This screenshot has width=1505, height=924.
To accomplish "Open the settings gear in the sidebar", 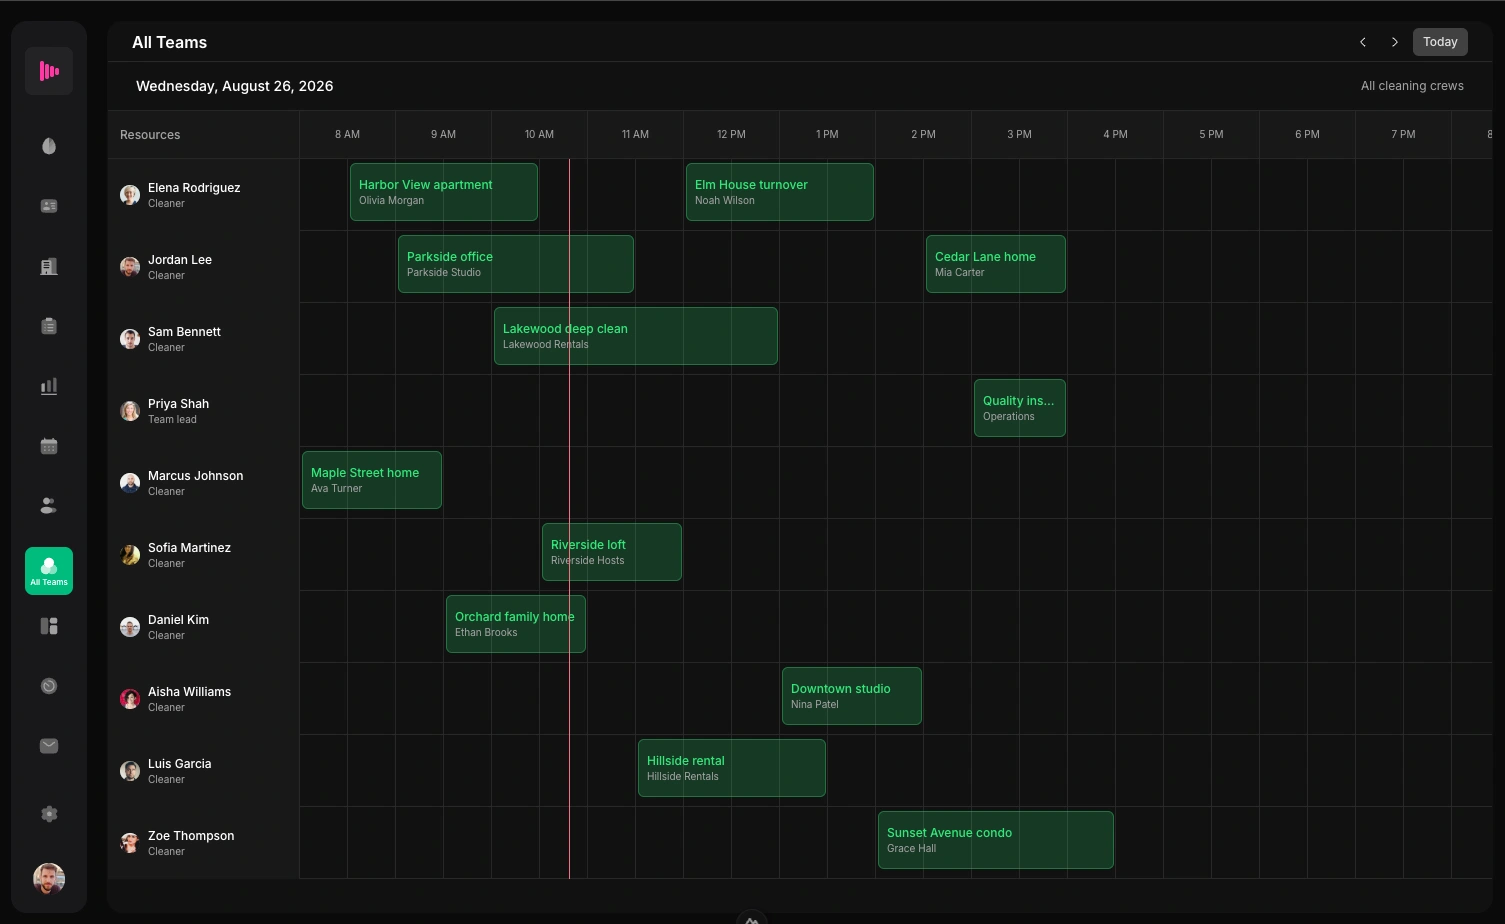I will click(49, 814).
